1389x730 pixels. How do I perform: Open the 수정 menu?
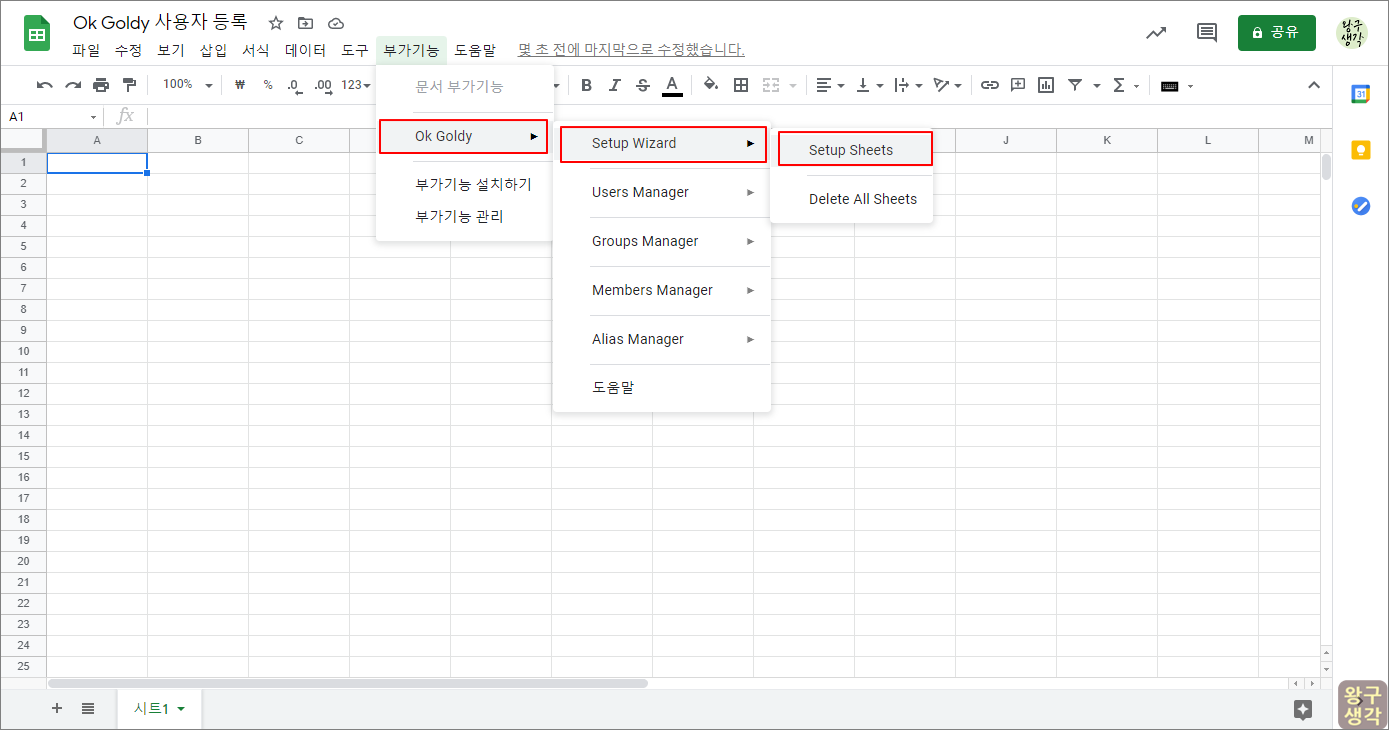(x=128, y=50)
